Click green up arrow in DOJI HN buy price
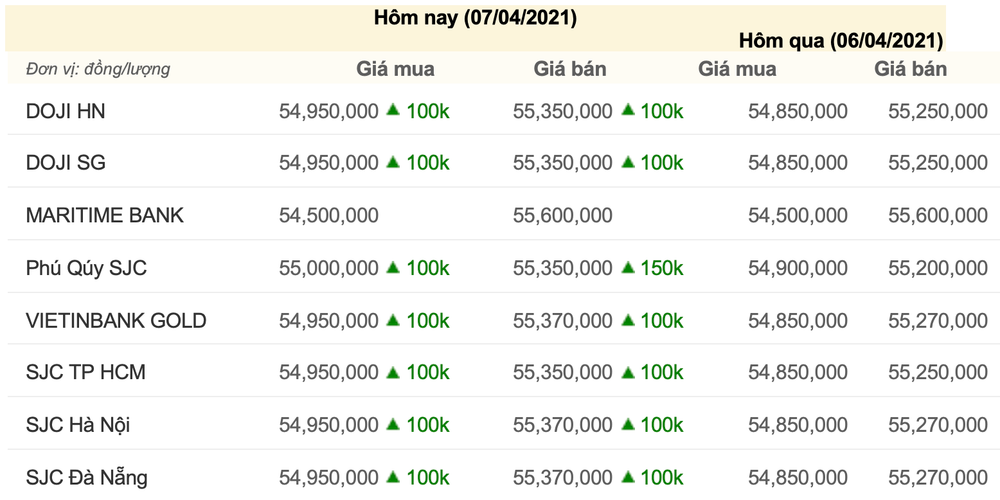The image size is (1000, 500). coord(393,110)
